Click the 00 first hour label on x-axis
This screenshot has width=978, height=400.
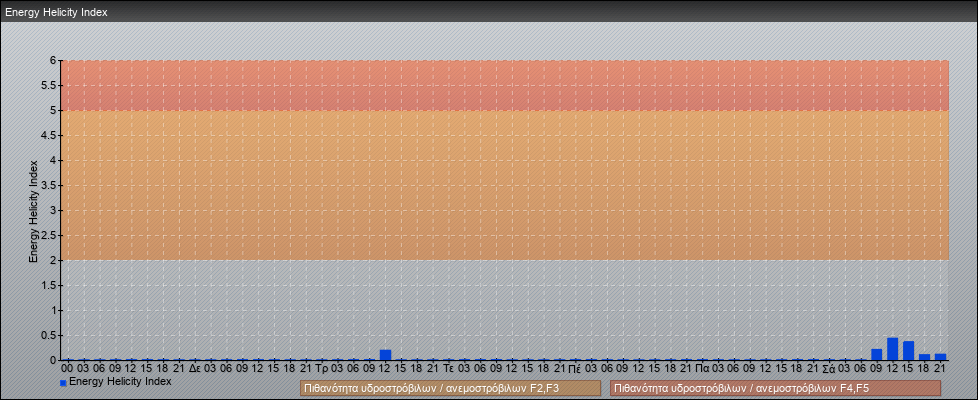point(67,368)
